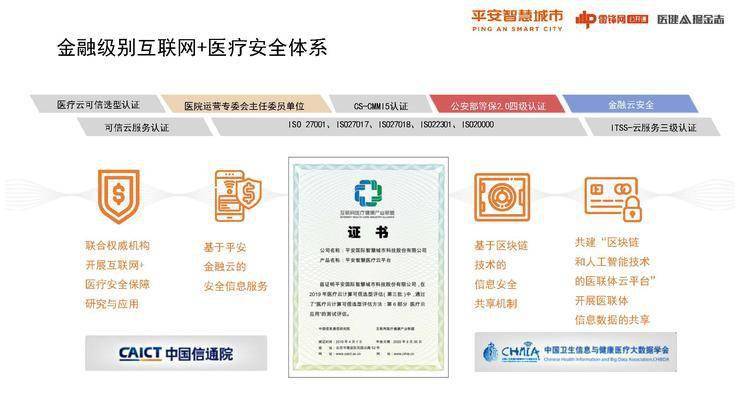This screenshot has height=416, width=740.
Task: Click the text 技术的 under the vault icon
Action: [x=490, y=265]
